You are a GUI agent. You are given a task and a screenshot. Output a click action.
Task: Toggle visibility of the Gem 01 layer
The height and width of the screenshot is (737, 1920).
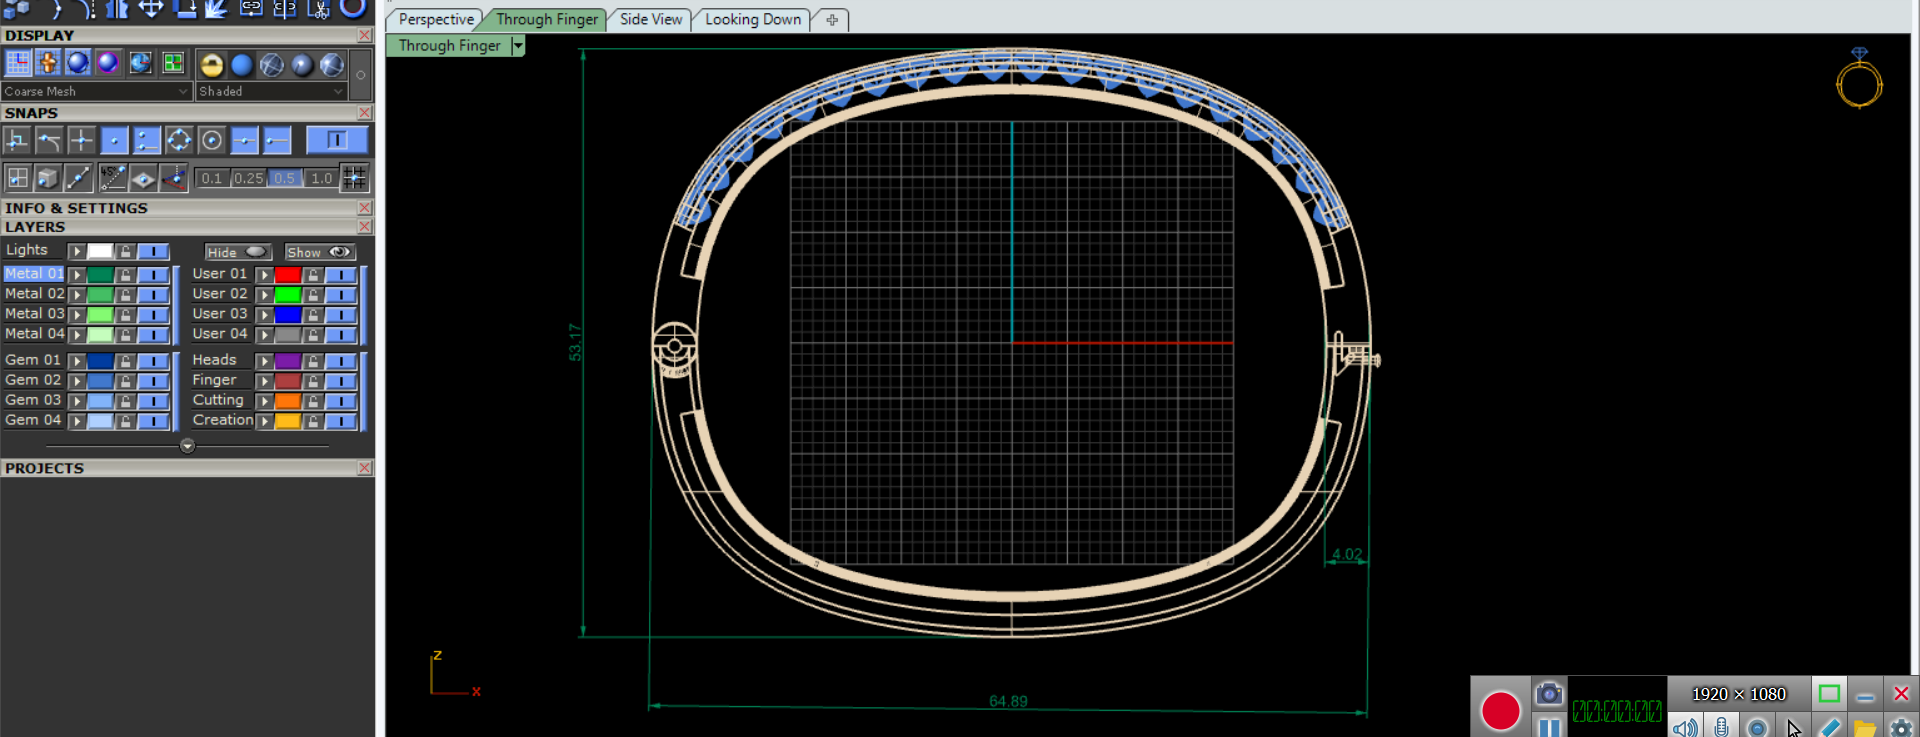point(153,360)
